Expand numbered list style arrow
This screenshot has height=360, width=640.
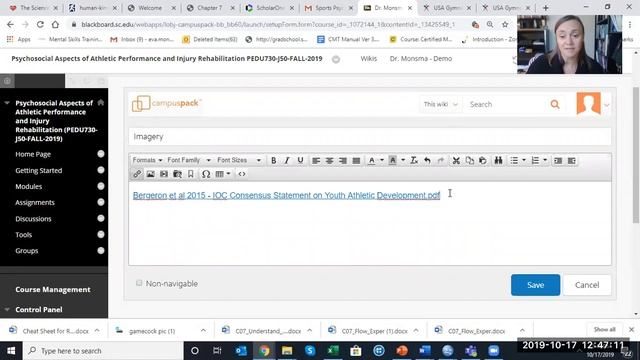click(x=545, y=160)
